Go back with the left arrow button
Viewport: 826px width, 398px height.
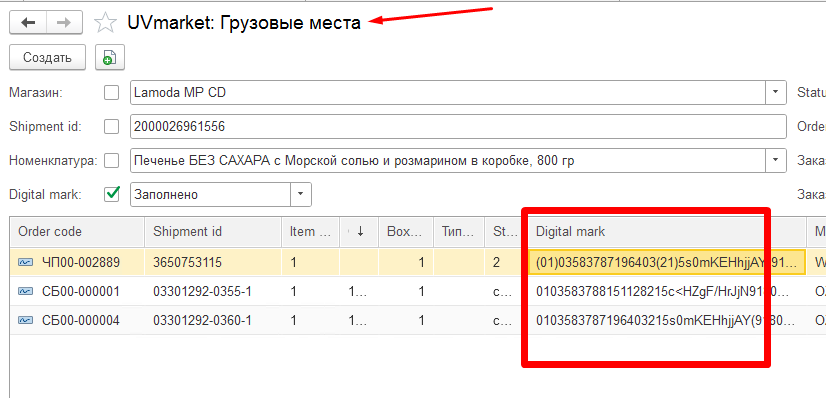[x=28, y=23]
